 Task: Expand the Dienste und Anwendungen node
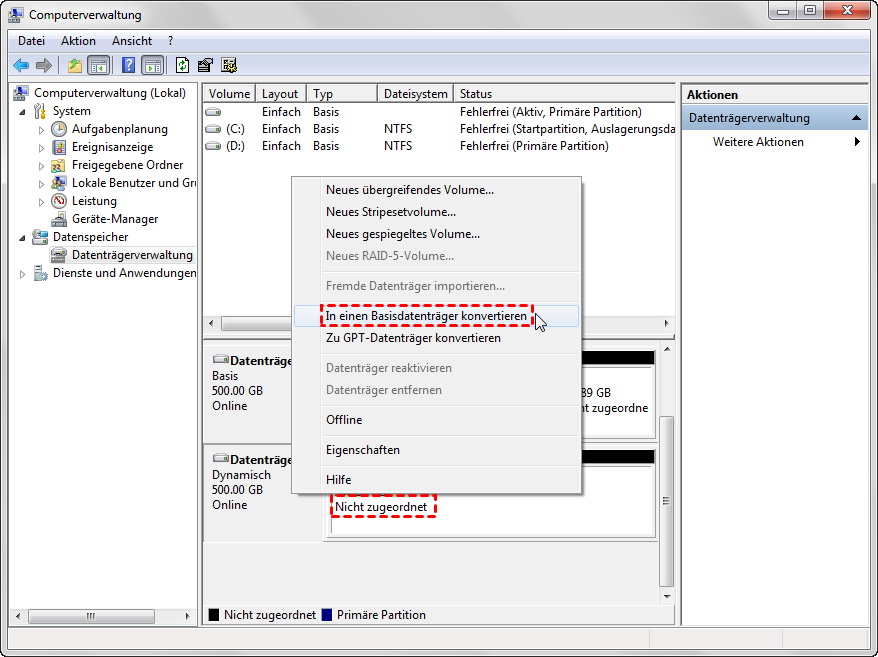pos(22,274)
